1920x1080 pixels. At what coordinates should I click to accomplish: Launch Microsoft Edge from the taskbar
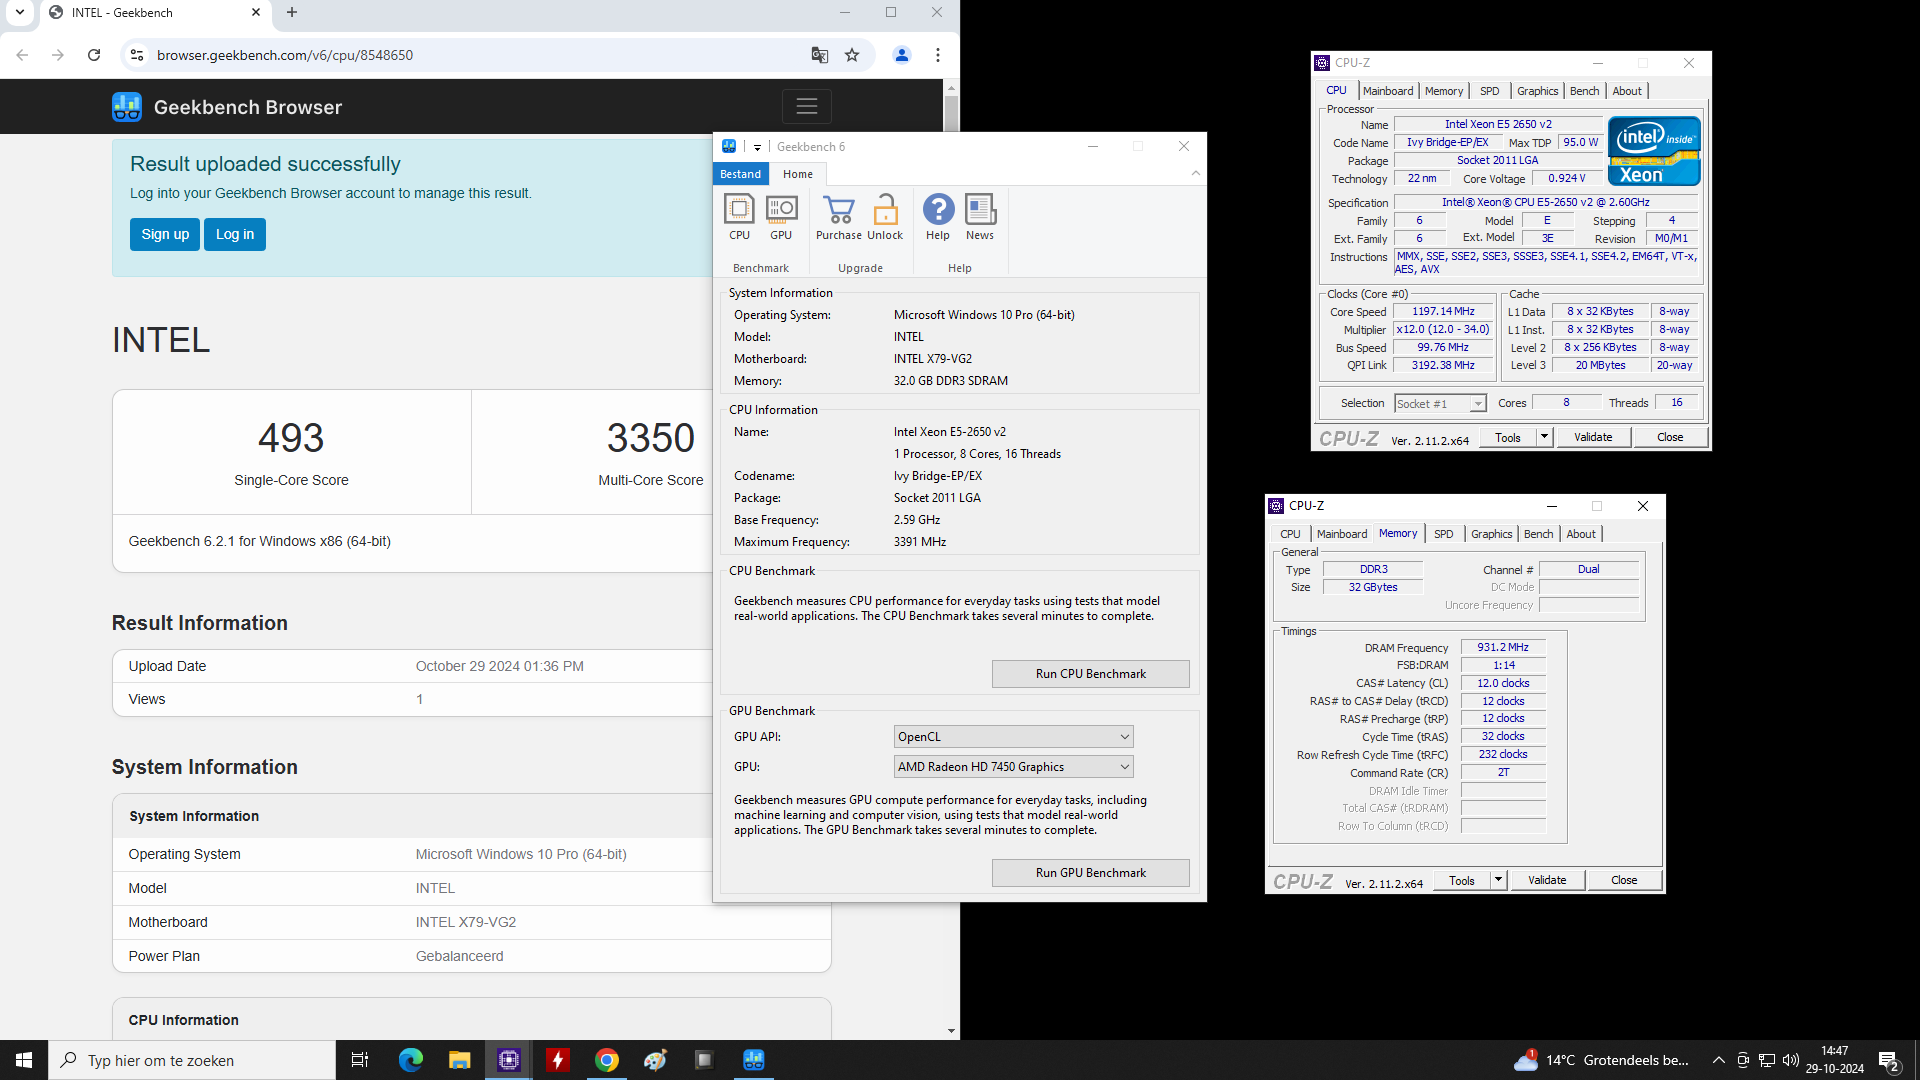pos(410,1060)
